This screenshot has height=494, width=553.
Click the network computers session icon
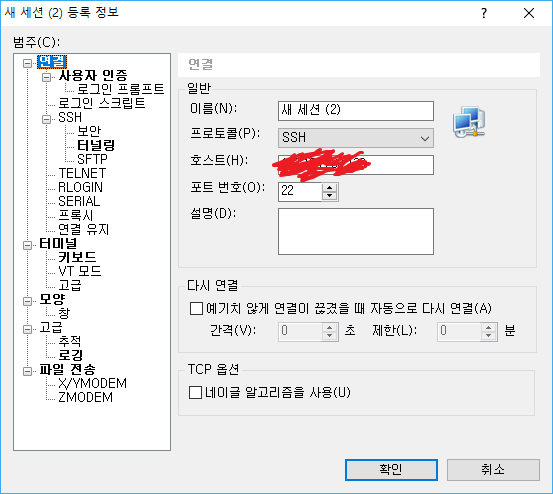coord(469,122)
